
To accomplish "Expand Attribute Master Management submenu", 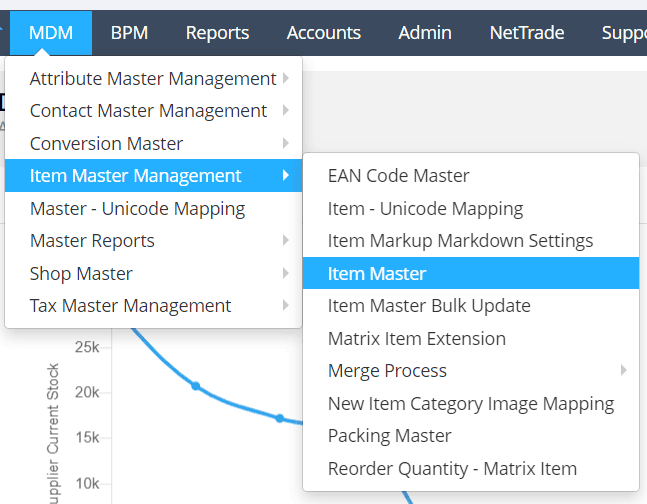I will coord(153,78).
